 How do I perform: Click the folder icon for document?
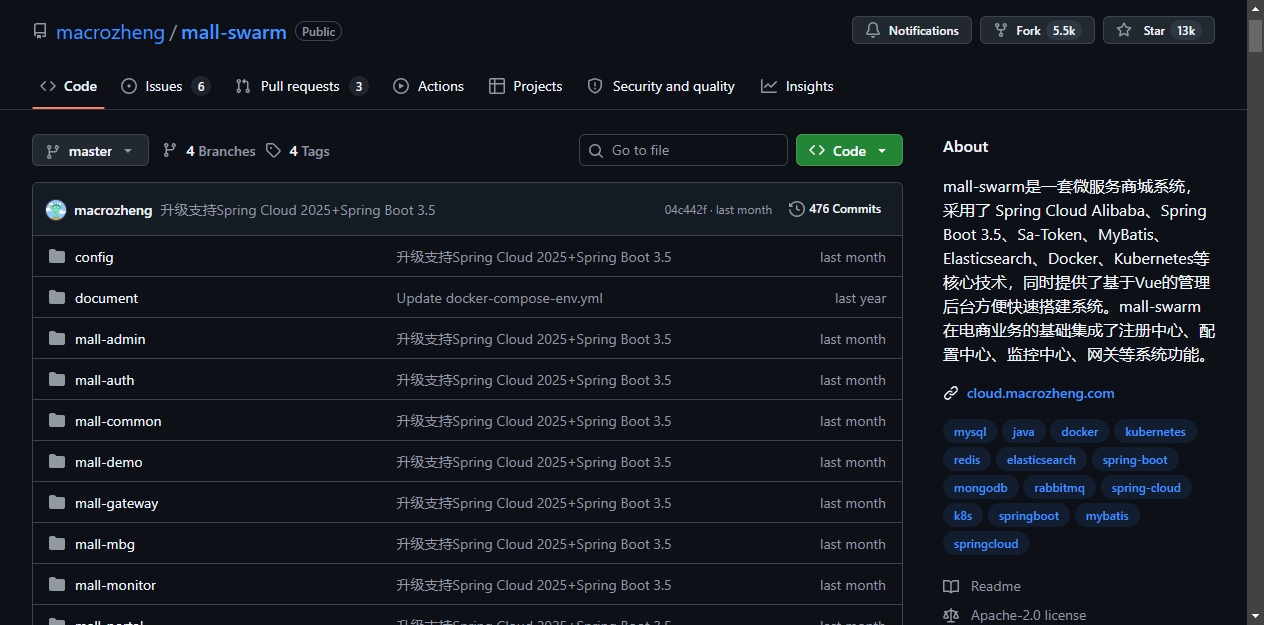pyautogui.click(x=57, y=298)
